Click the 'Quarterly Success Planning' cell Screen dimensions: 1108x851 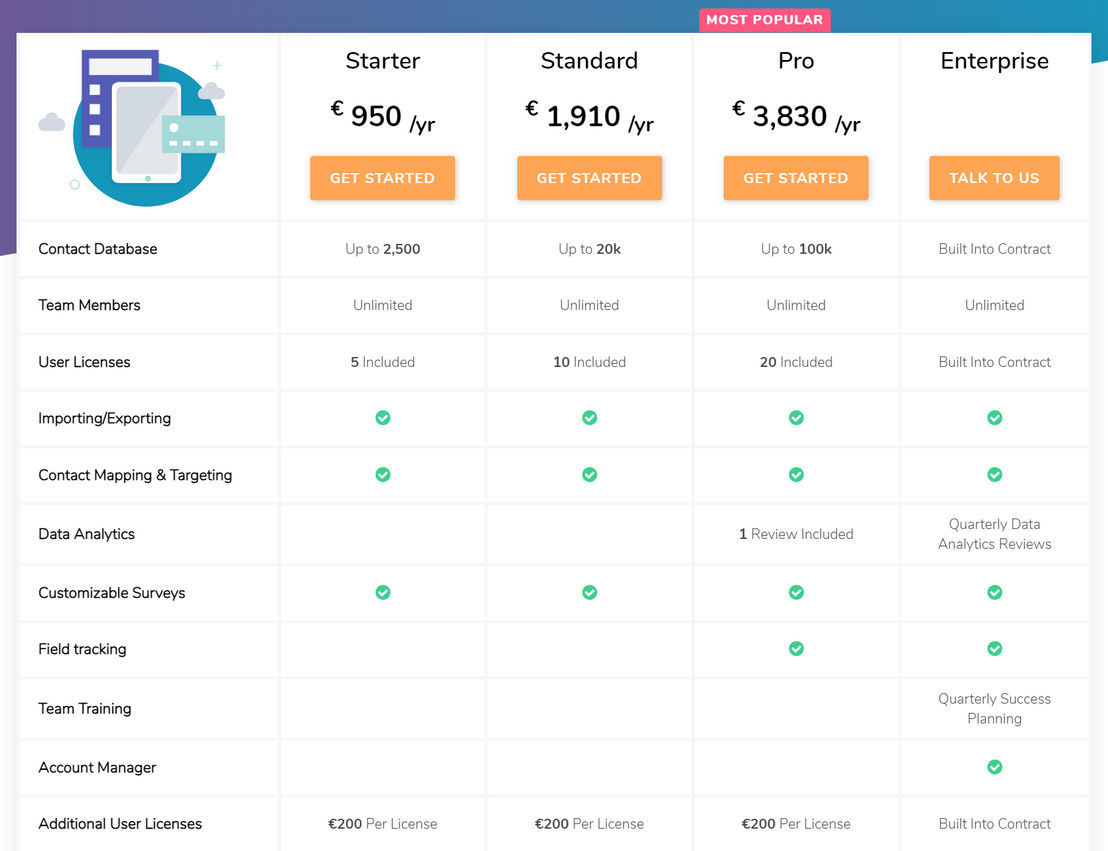[x=995, y=708]
